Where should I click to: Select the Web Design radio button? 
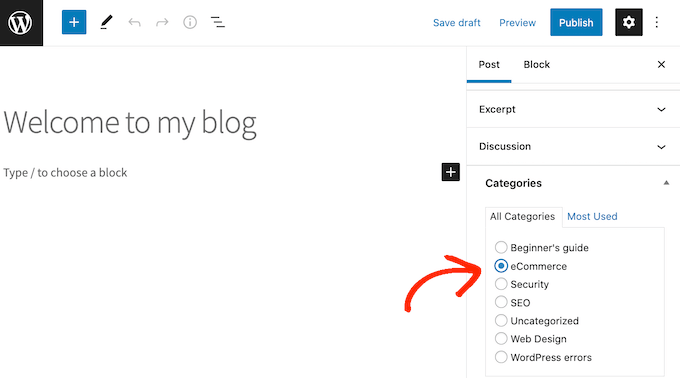[501, 338]
